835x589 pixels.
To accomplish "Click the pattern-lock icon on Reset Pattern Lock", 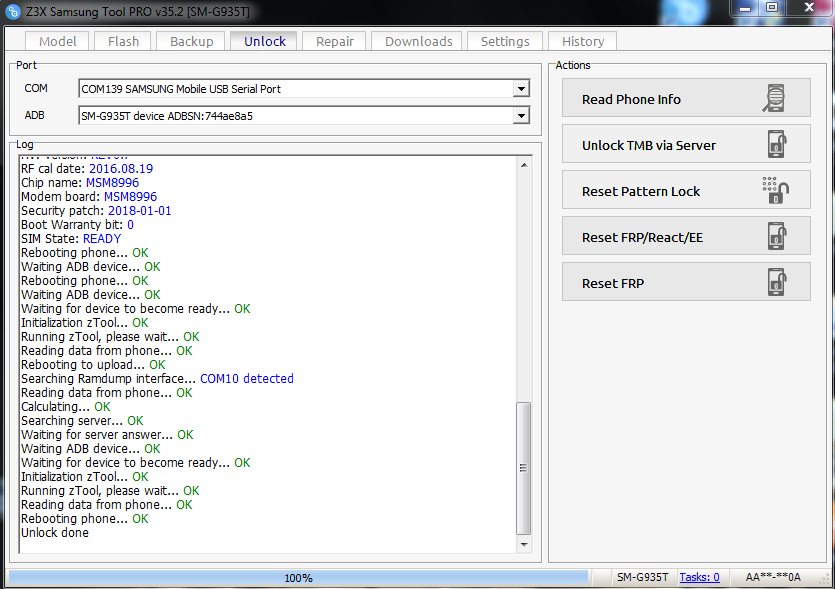I will 775,190.
